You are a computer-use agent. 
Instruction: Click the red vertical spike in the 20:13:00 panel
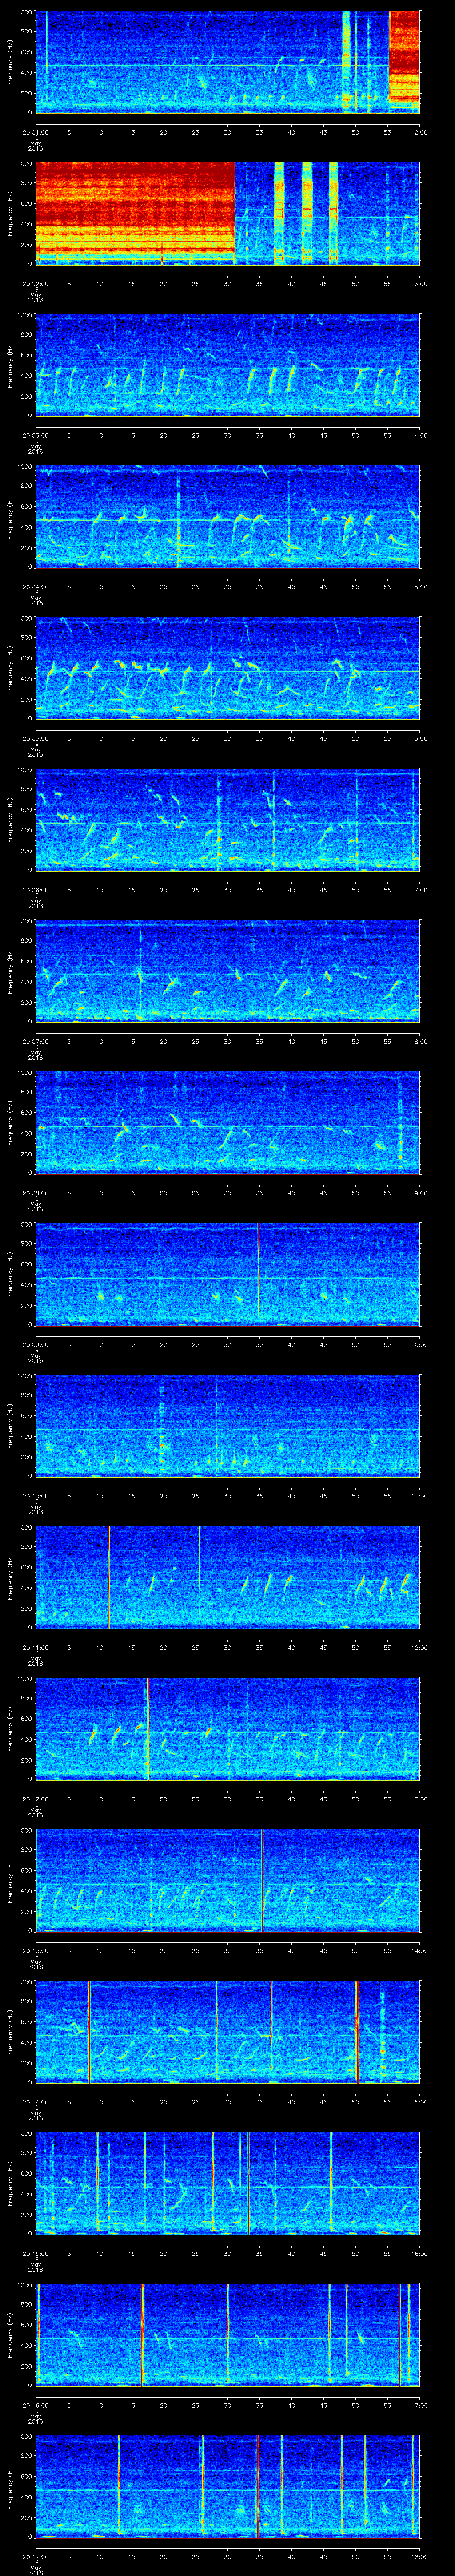click(x=262, y=1881)
